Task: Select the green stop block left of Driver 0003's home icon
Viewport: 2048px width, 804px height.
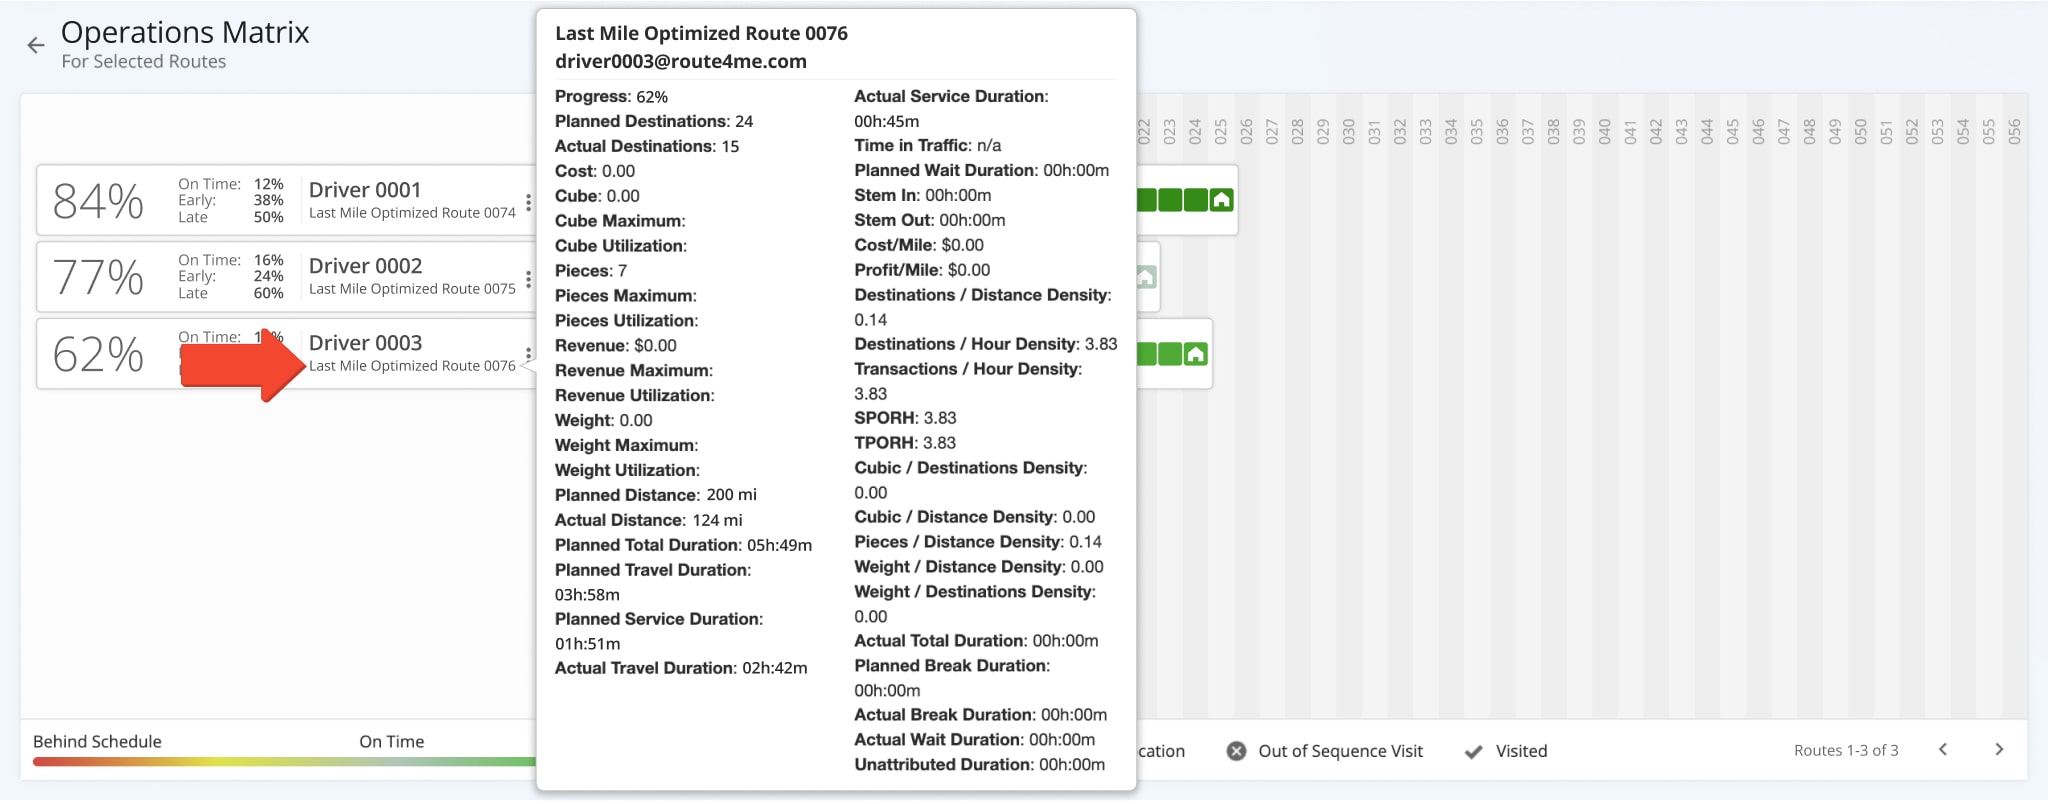Action: point(1169,354)
